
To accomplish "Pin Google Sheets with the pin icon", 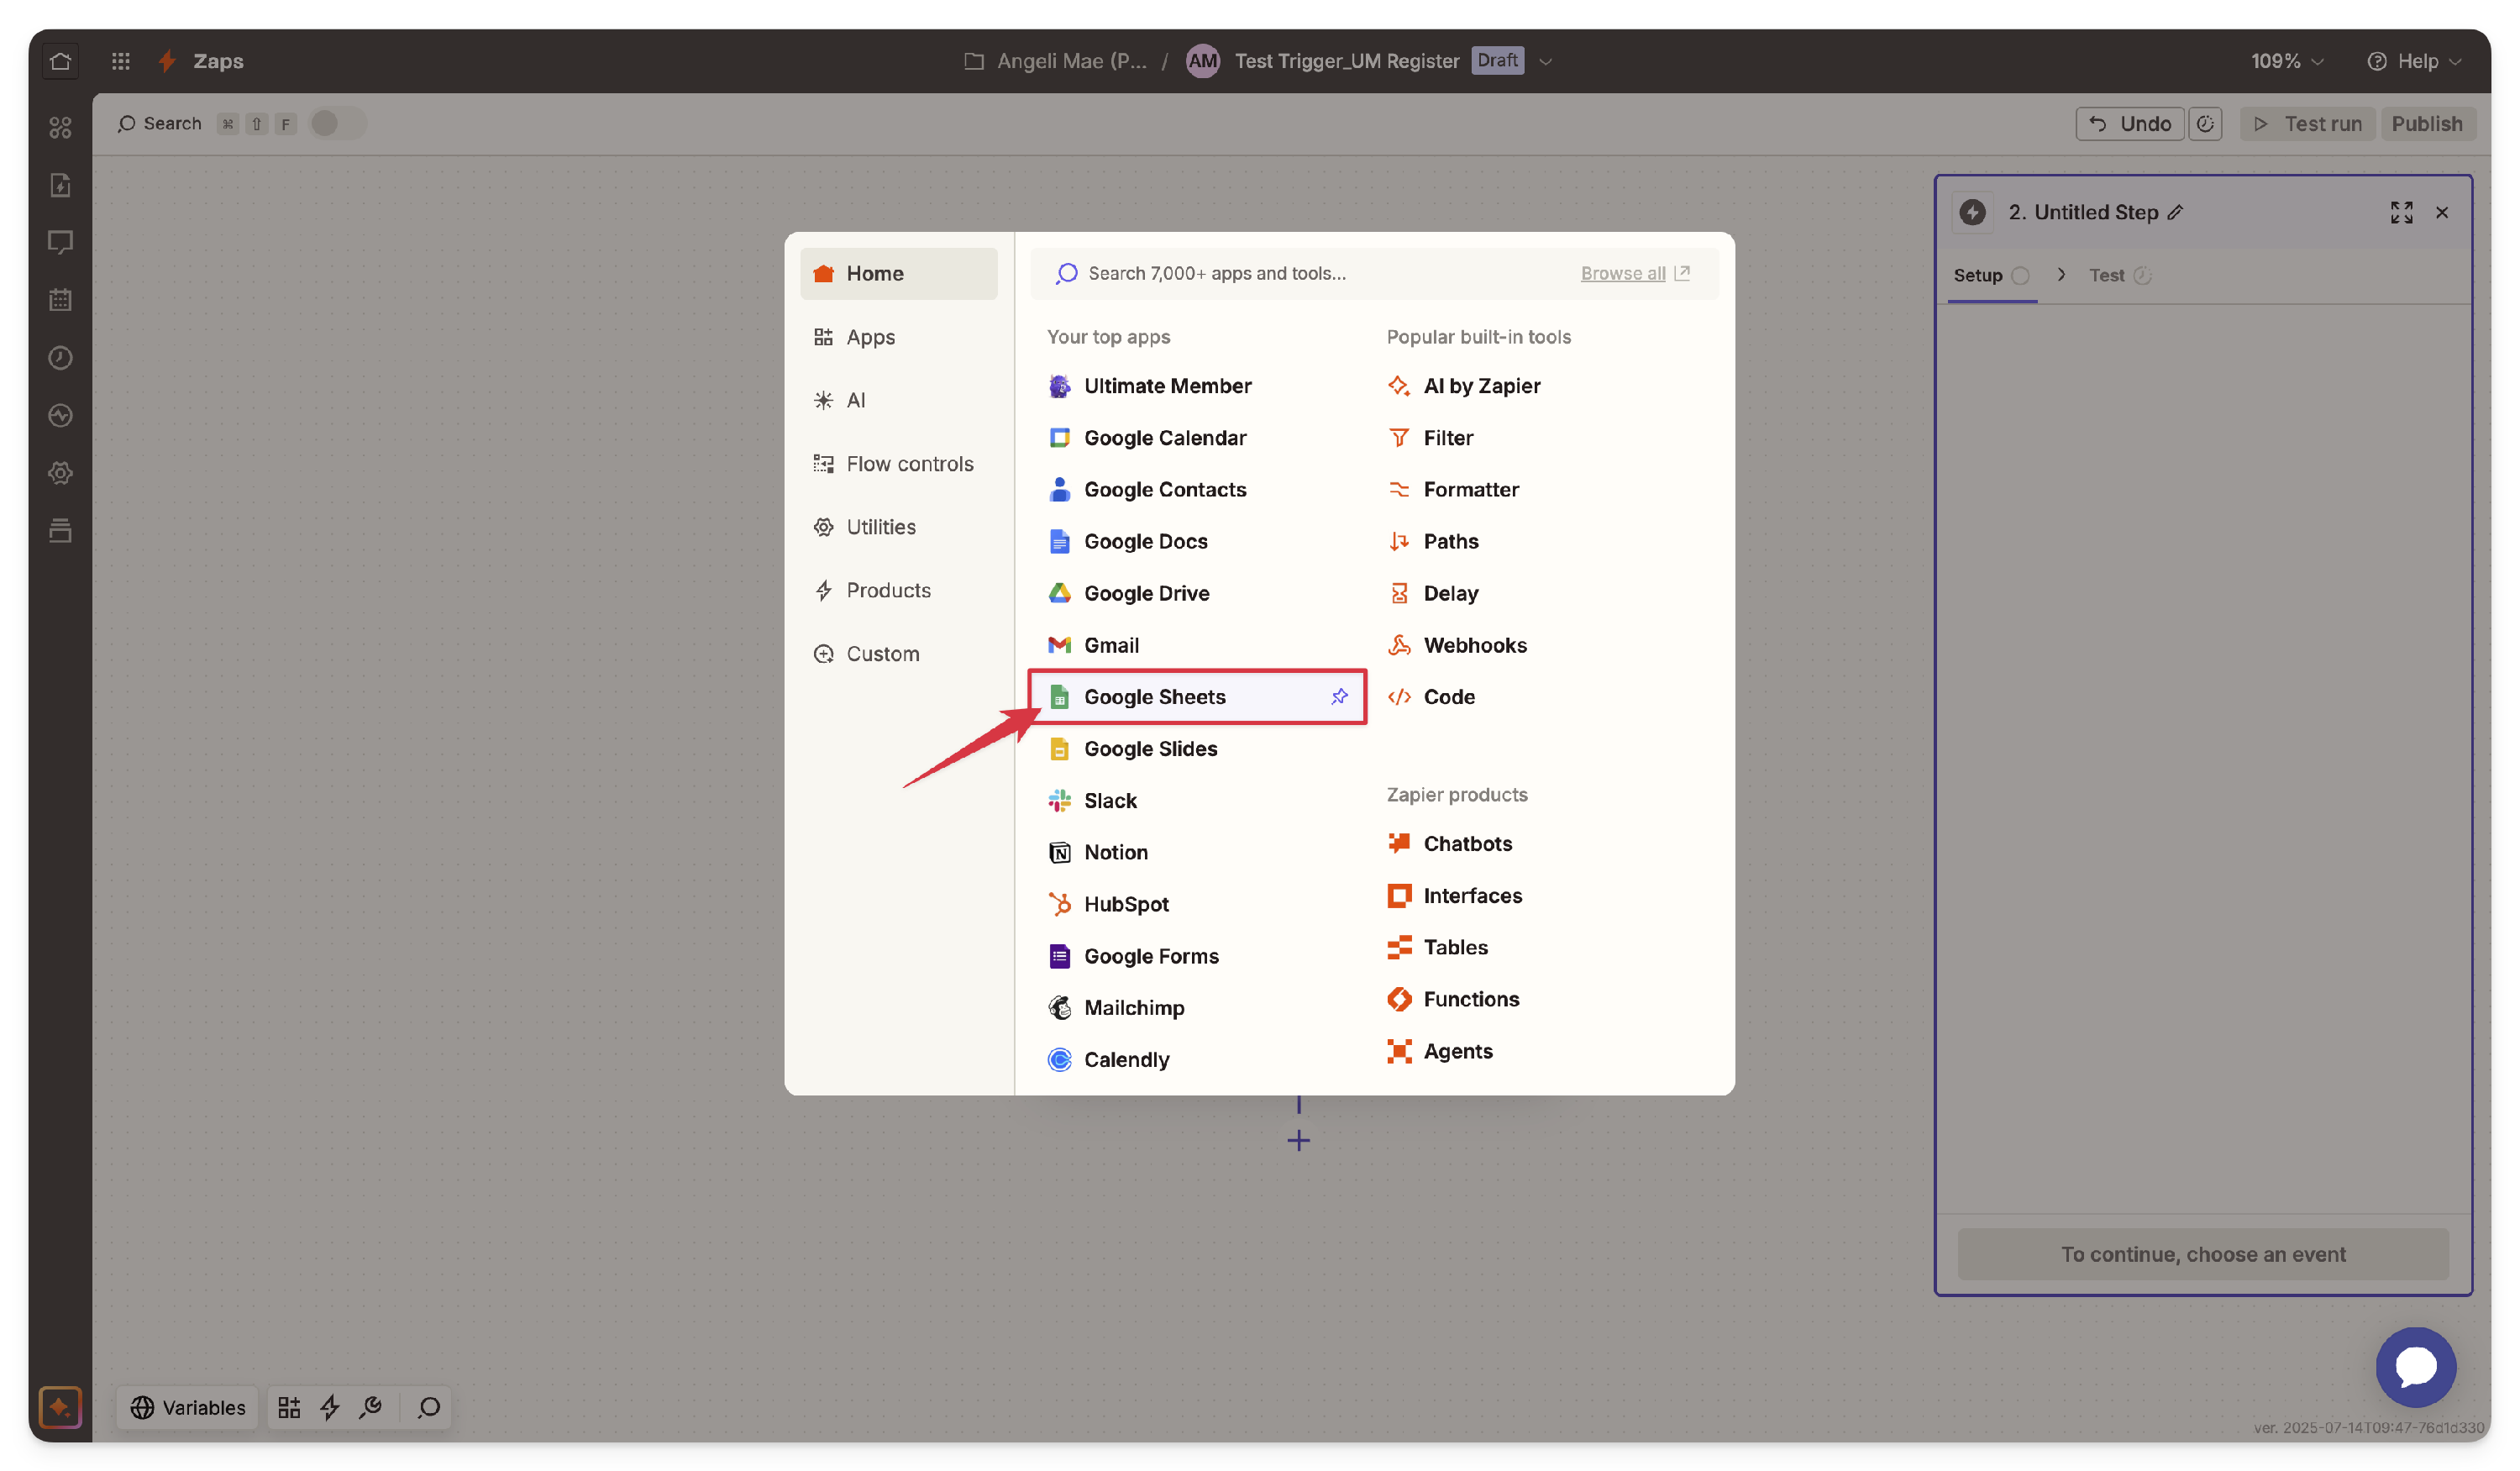I will click(1339, 696).
